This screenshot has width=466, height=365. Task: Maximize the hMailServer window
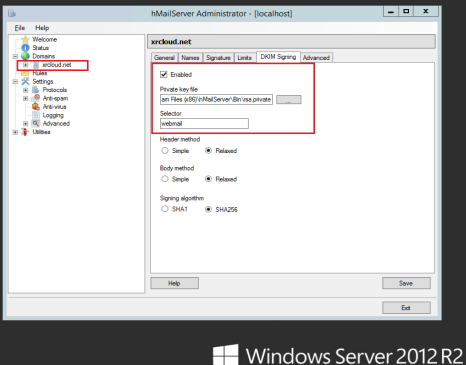406,11
